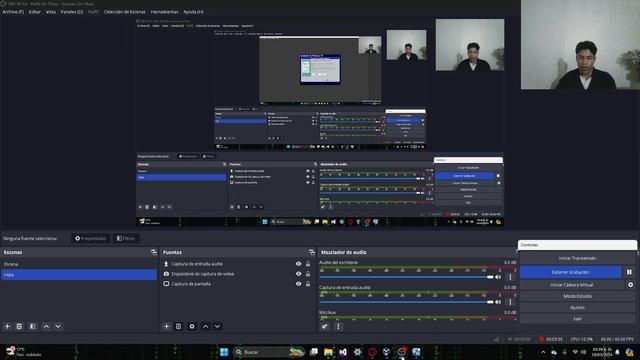The image size is (640, 360).
Task: Adjust Captura de entrada audio volume slider
Action: pyautogui.click(x=407, y=302)
